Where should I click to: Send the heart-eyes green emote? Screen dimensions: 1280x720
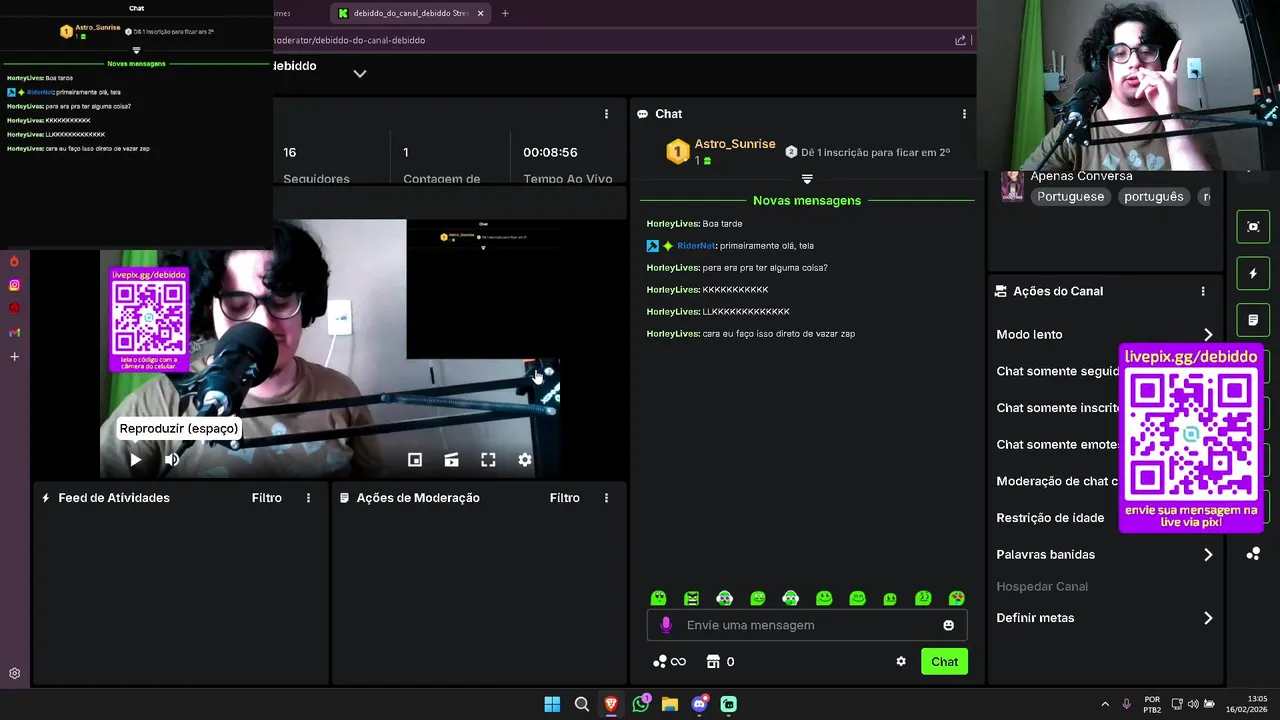(x=957, y=598)
